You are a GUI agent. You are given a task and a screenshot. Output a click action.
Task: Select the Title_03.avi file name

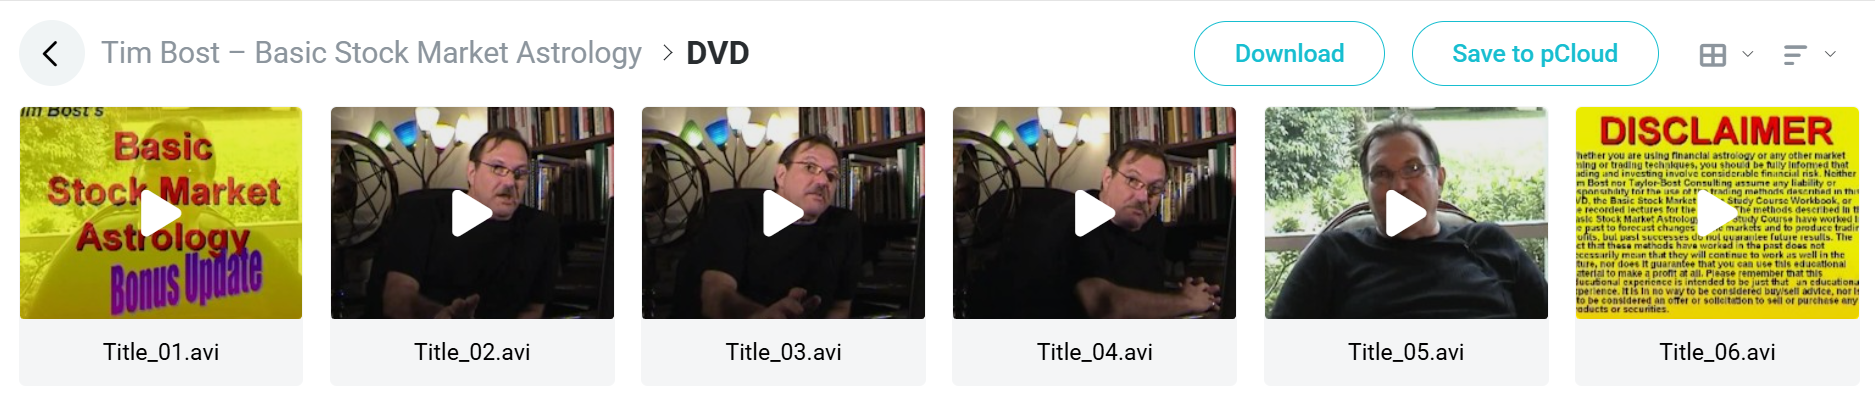783,352
